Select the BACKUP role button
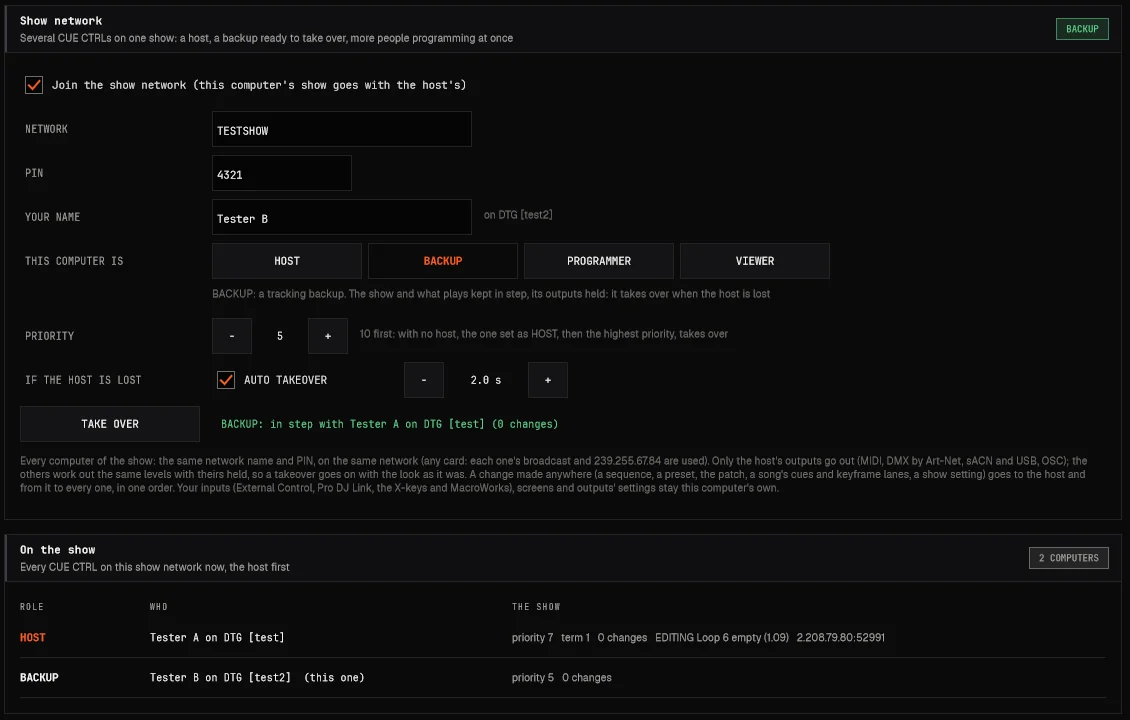This screenshot has width=1130, height=720. 442,261
